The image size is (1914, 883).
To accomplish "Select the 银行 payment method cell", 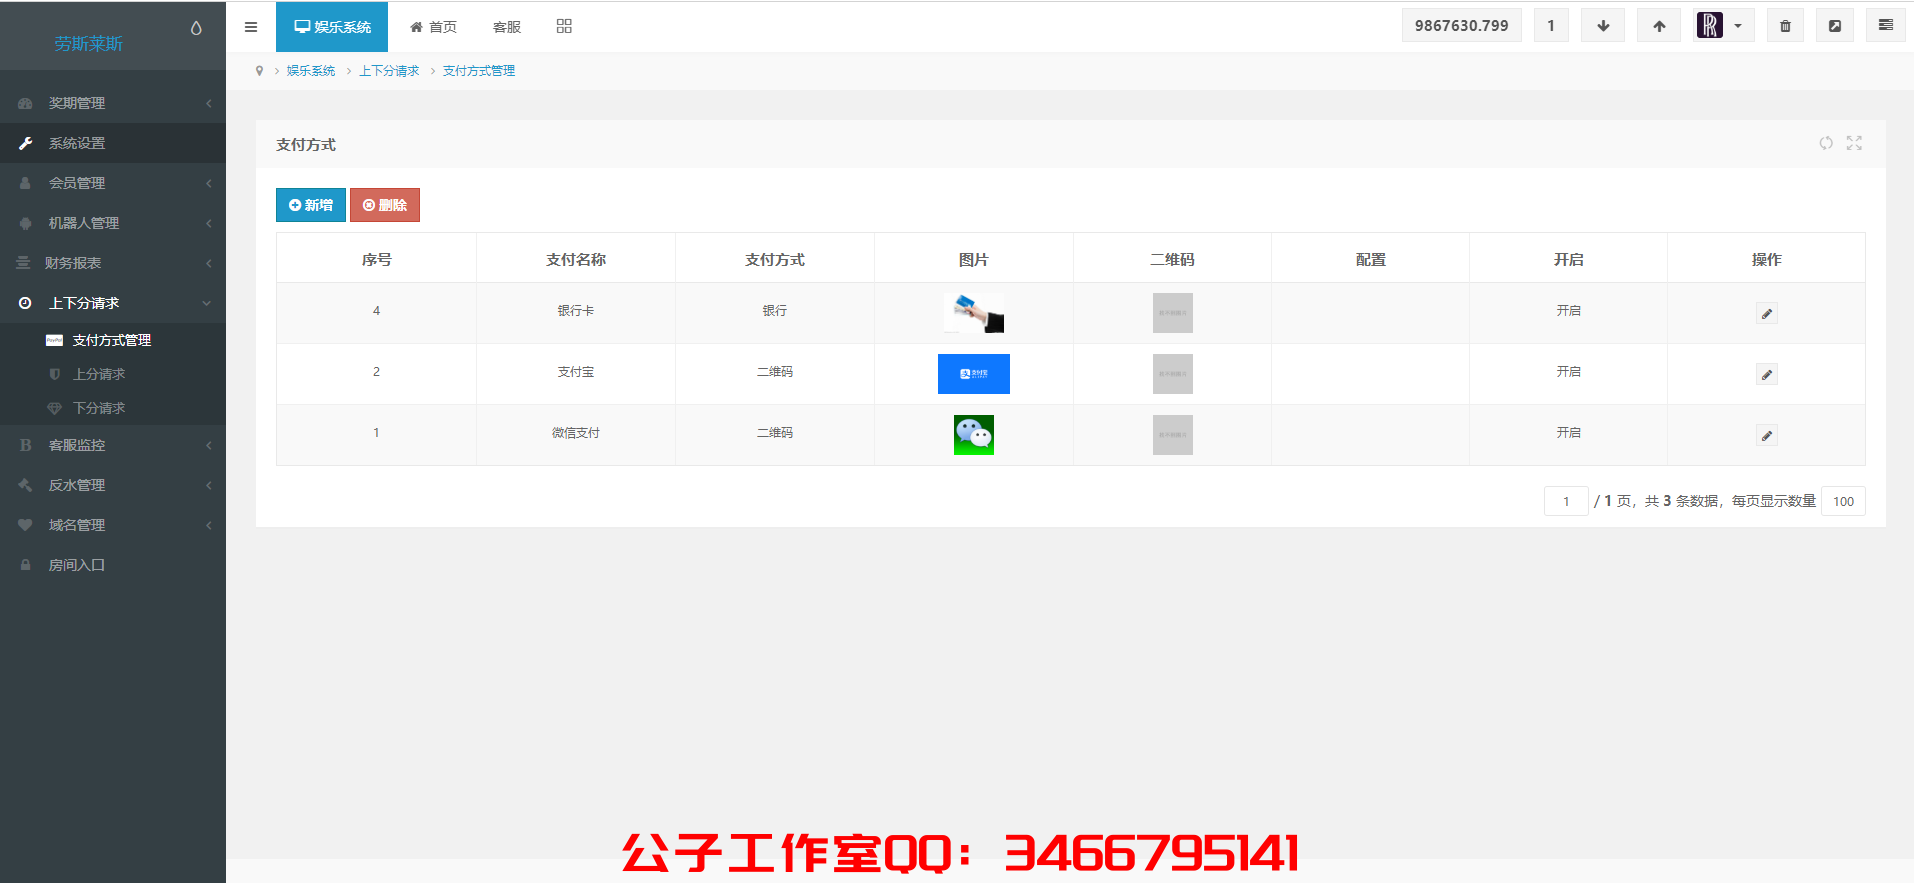I will click(775, 311).
